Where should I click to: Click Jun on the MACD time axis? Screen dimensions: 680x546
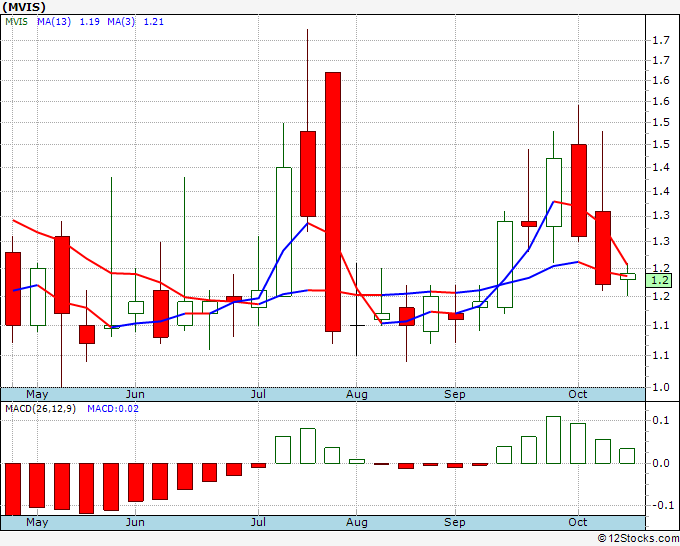tap(135, 522)
